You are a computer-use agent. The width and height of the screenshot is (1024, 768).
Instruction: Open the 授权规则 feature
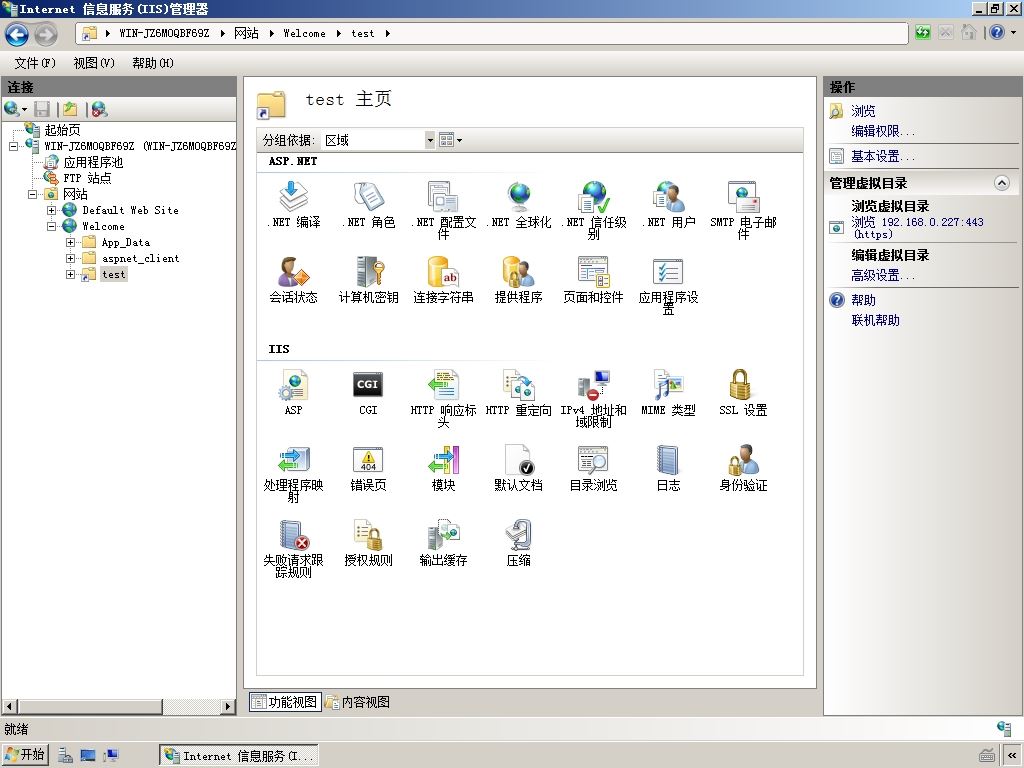tap(368, 543)
